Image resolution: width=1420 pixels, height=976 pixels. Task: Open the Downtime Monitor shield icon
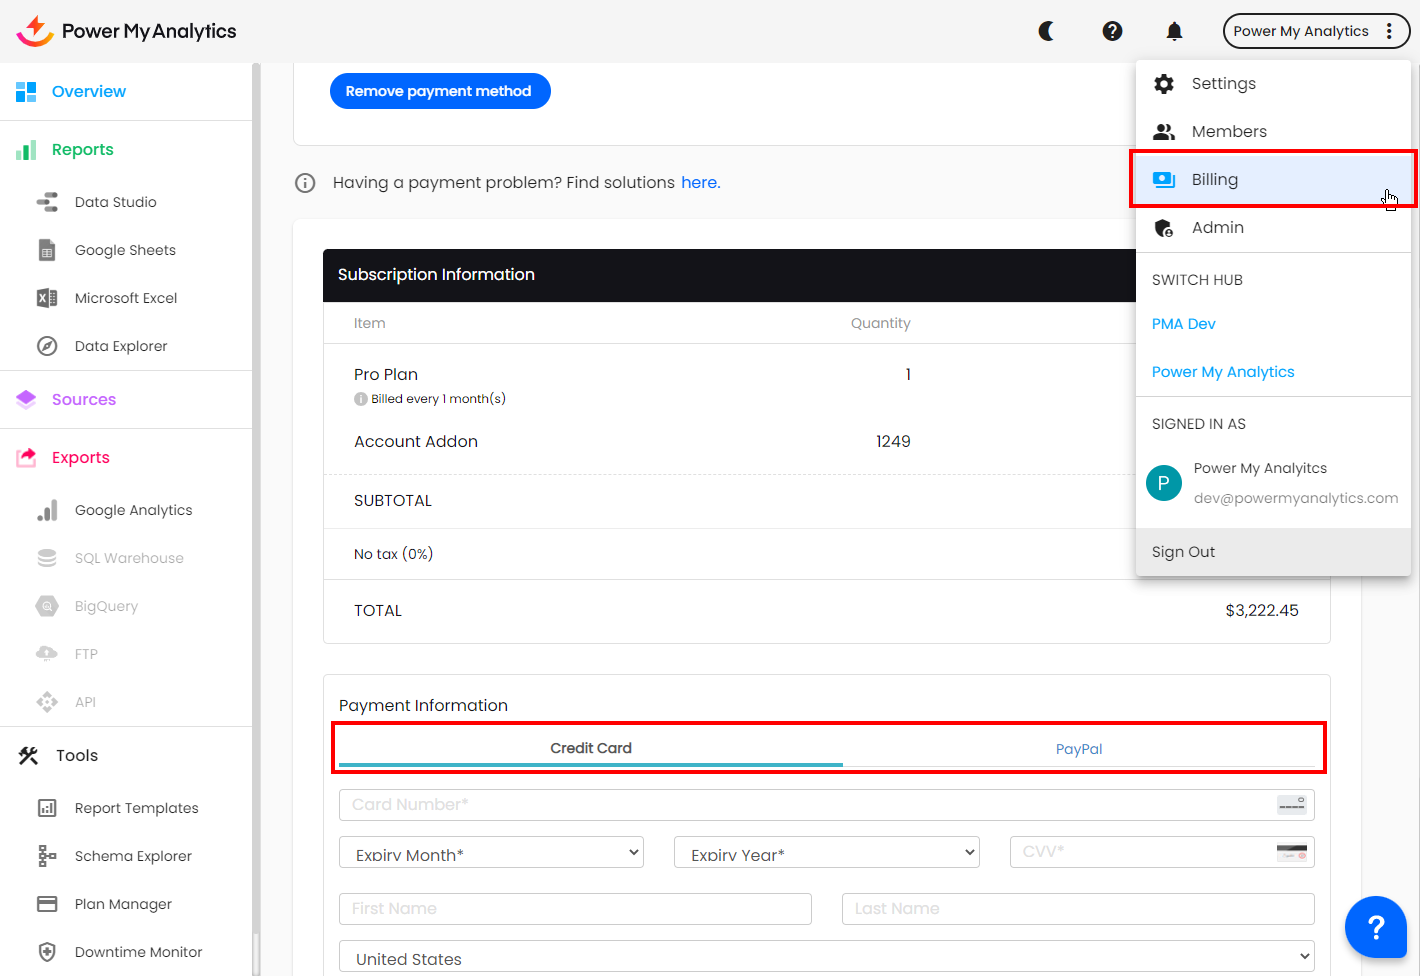[47, 952]
